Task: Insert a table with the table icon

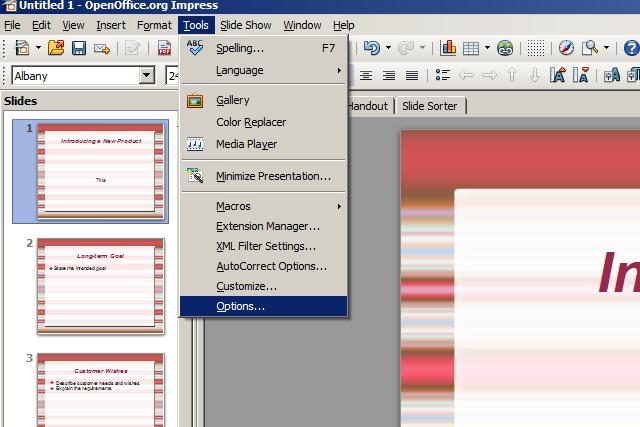Action: 471,49
